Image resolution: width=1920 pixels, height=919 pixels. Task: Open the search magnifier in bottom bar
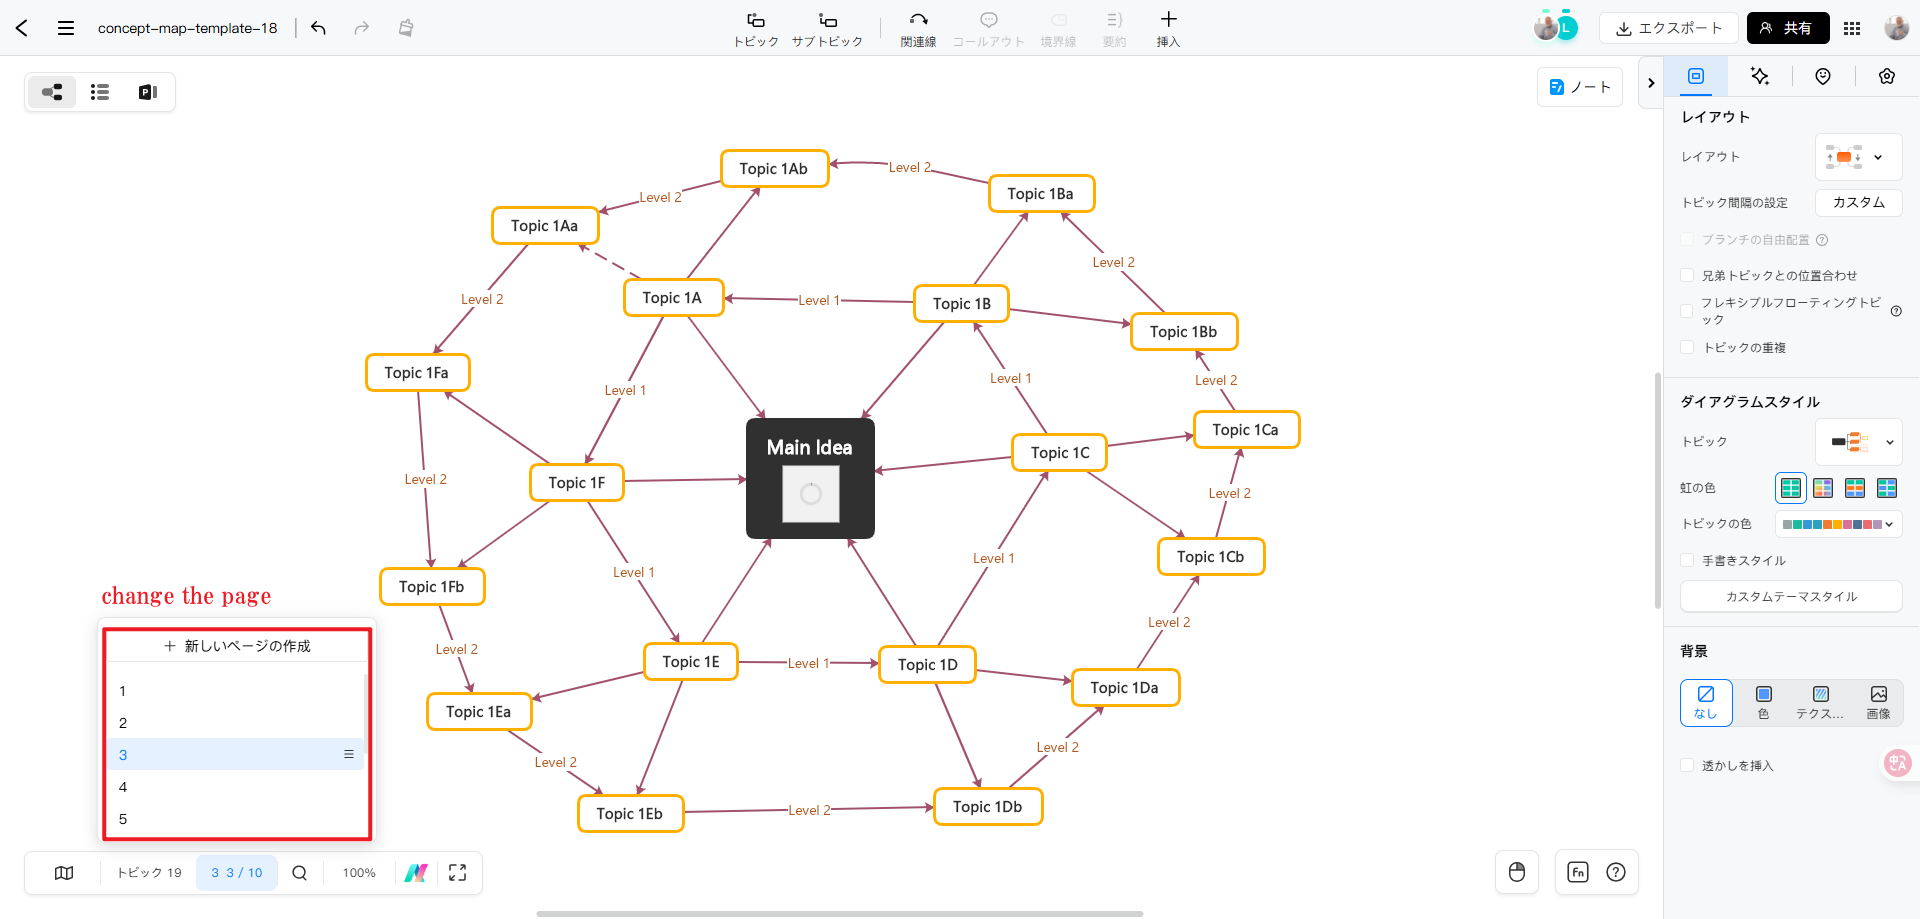[x=299, y=873]
